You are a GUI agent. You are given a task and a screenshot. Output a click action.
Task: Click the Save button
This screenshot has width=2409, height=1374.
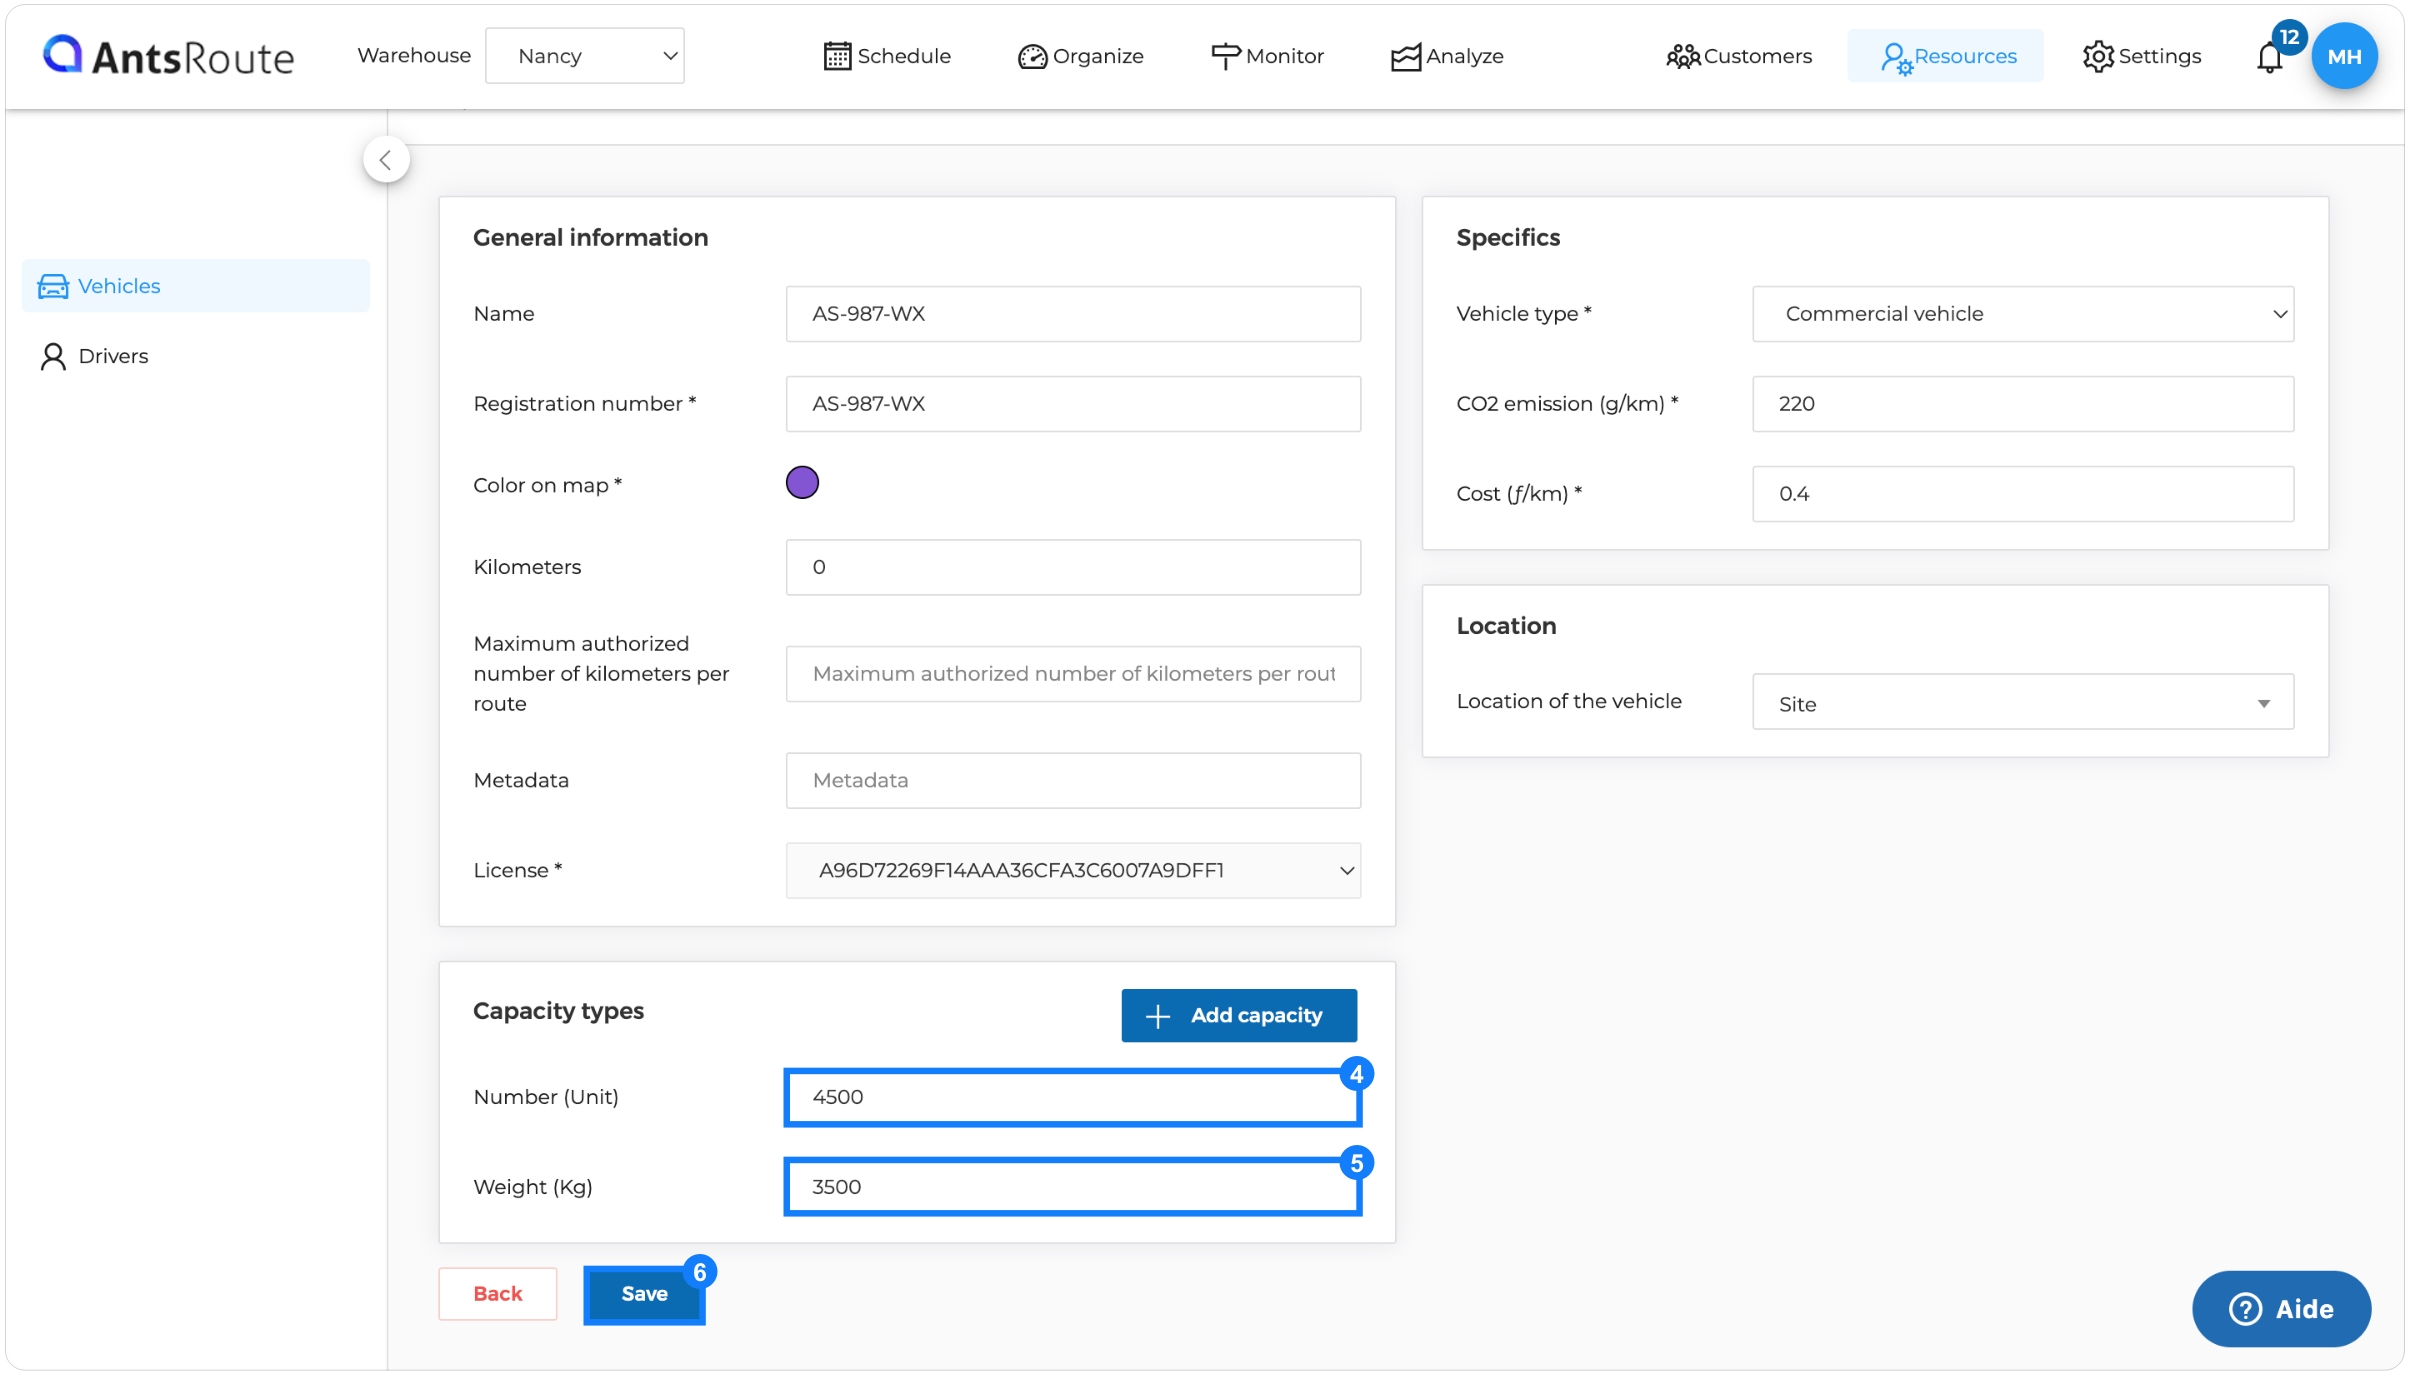pyautogui.click(x=644, y=1295)
